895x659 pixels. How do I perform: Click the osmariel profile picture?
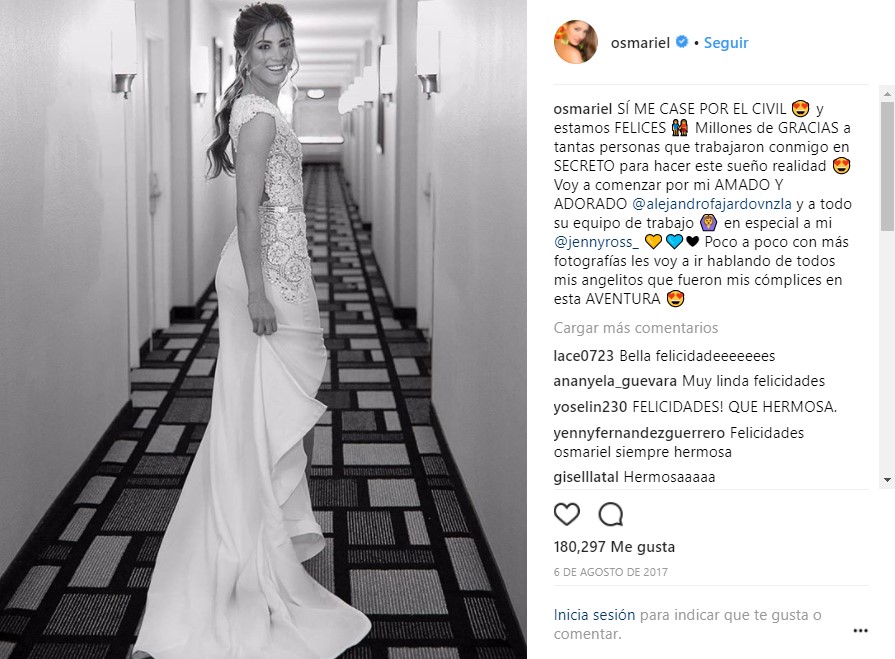pos(575,42)
